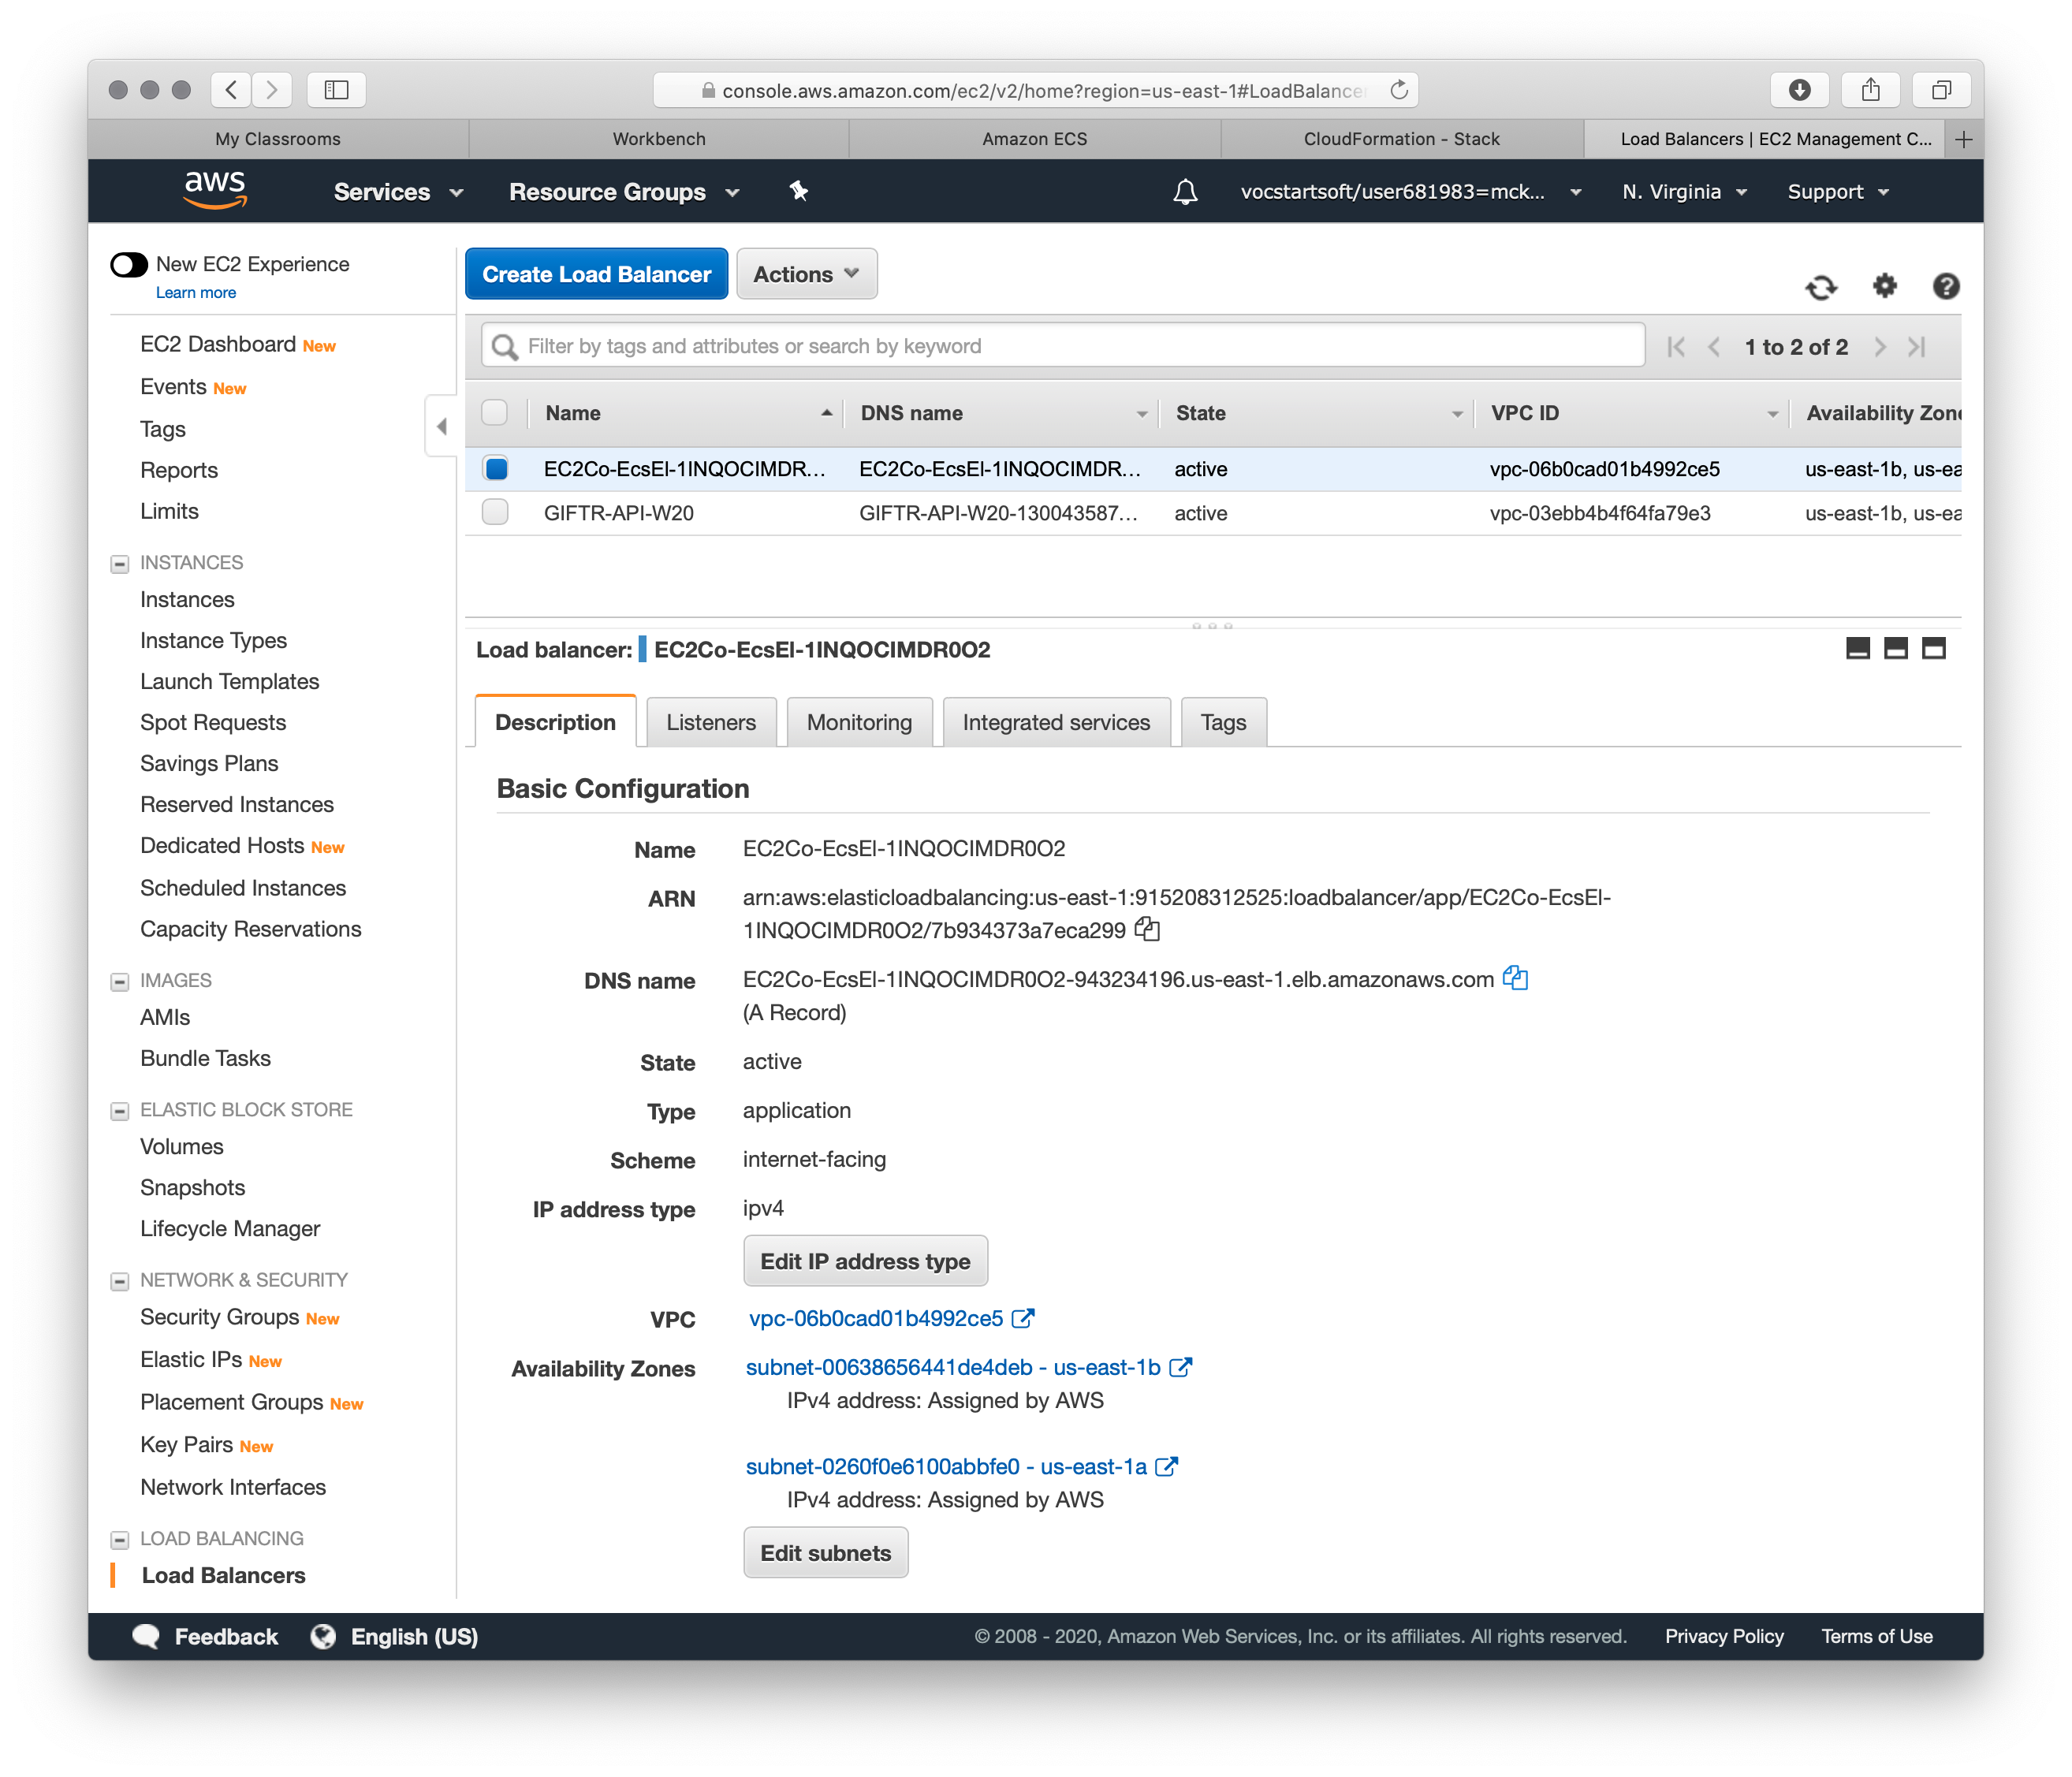Viewport: 2072px width, 1777px height.
Task: Click the filter search input field
Action: [x=1063, y=346]
